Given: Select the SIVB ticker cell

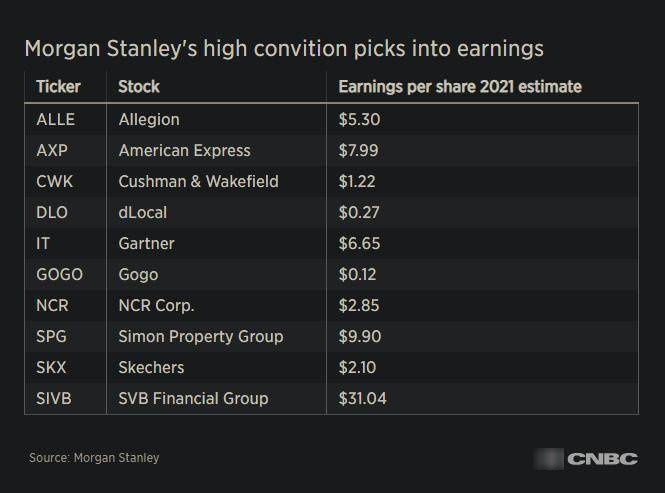Looking at the screenshot, I should point(53,398).
